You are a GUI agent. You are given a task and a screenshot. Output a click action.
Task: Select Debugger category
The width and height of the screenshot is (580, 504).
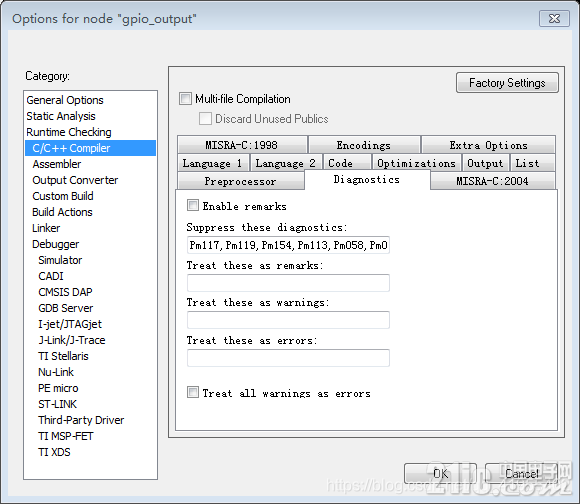(55, 244)
